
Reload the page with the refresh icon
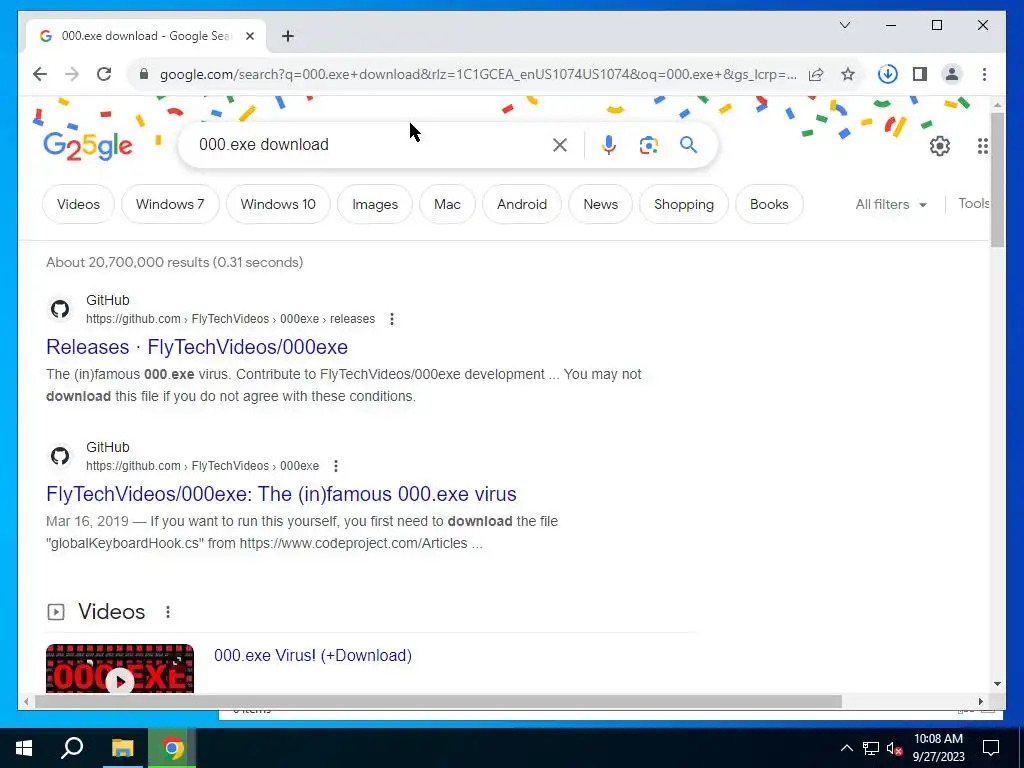tap(104, 74)
